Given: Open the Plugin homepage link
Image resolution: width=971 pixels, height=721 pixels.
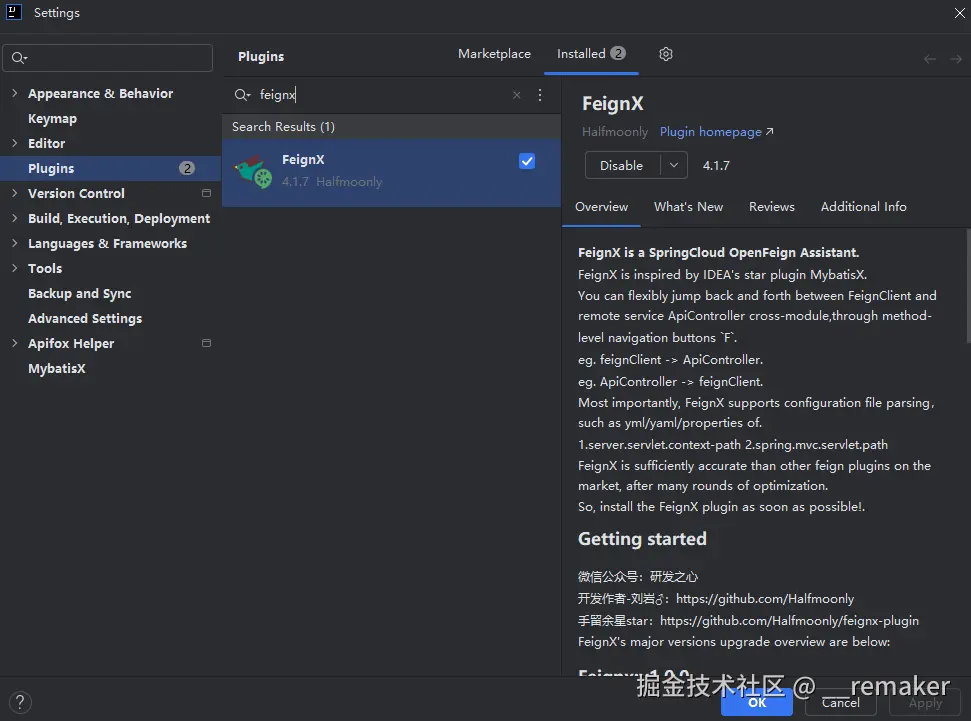Looking at the screenshot, I should tap(716, 132).
